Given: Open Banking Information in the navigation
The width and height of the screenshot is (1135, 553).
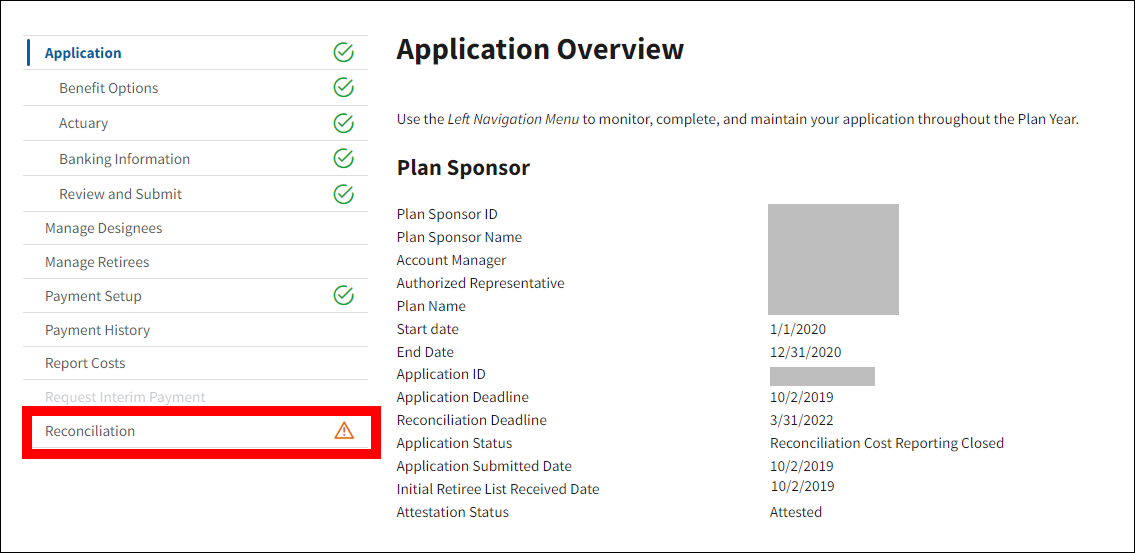Looking at the screenshot, I should [124, 159].
